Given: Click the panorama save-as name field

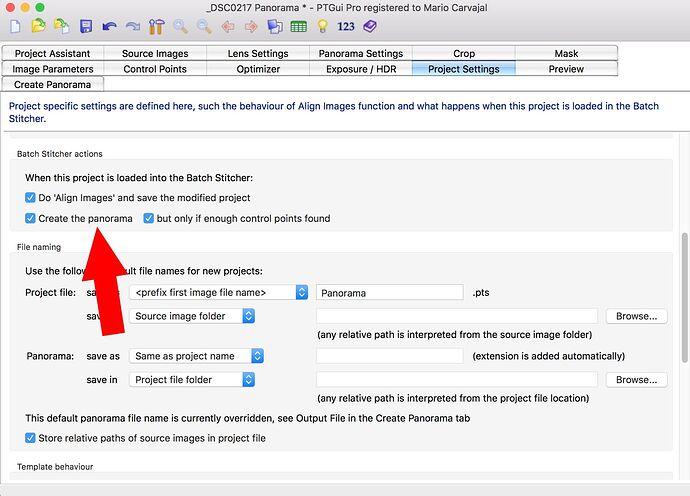Looking at the screenshot, I should click(390, 356).
